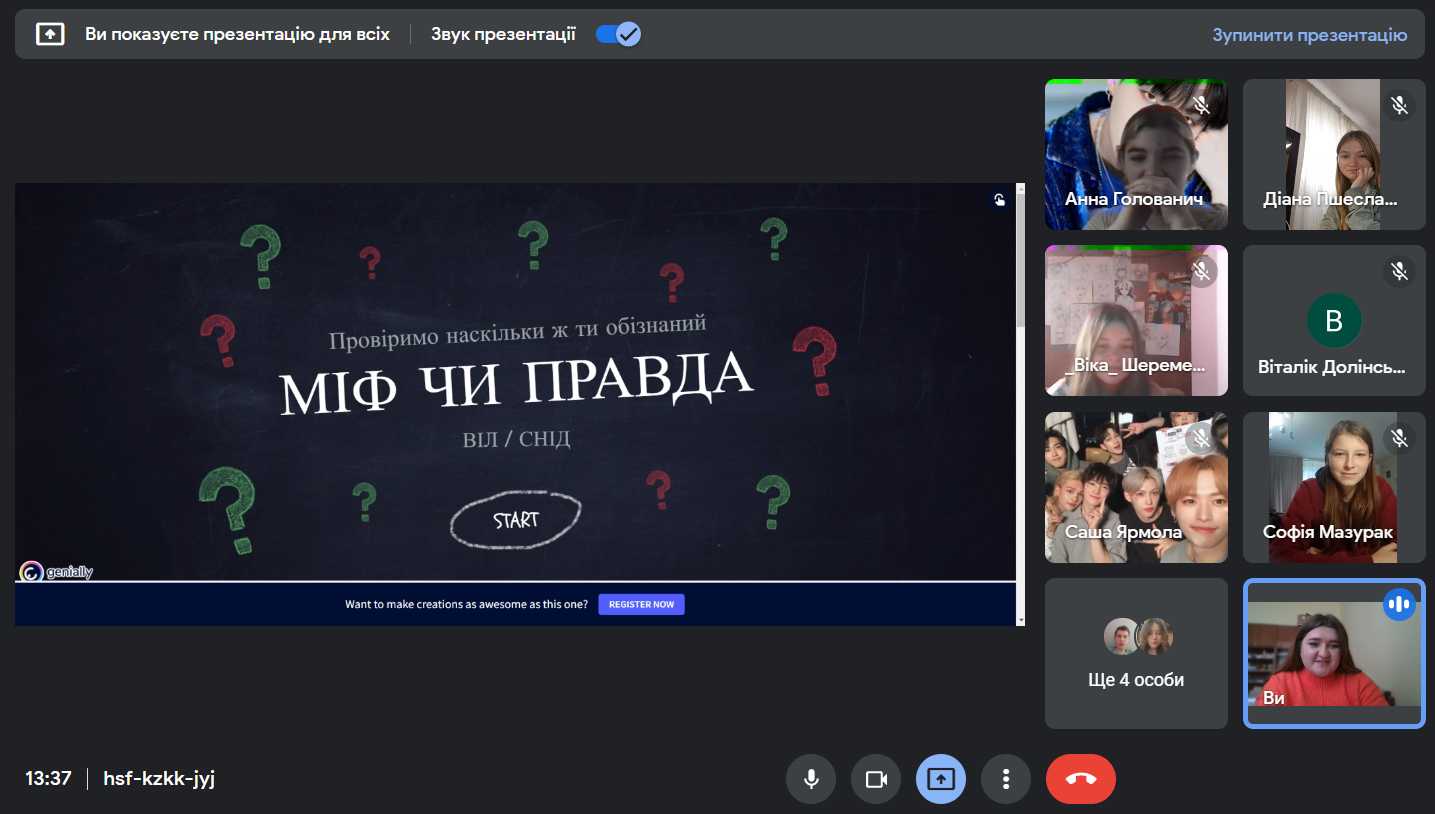Screen dimensions: 1435x814
Task: Toggle the presentation audio switch
Action: [618, 34]
